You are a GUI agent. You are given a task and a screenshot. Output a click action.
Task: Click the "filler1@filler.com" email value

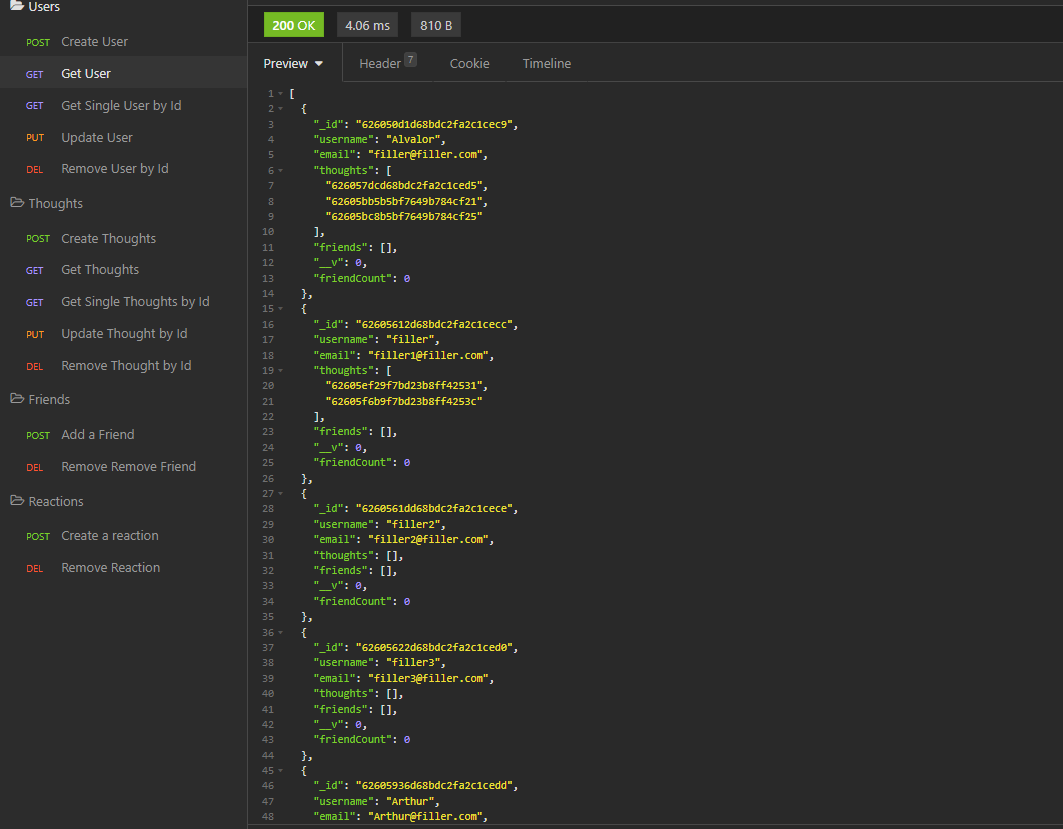tap(430, 355)
